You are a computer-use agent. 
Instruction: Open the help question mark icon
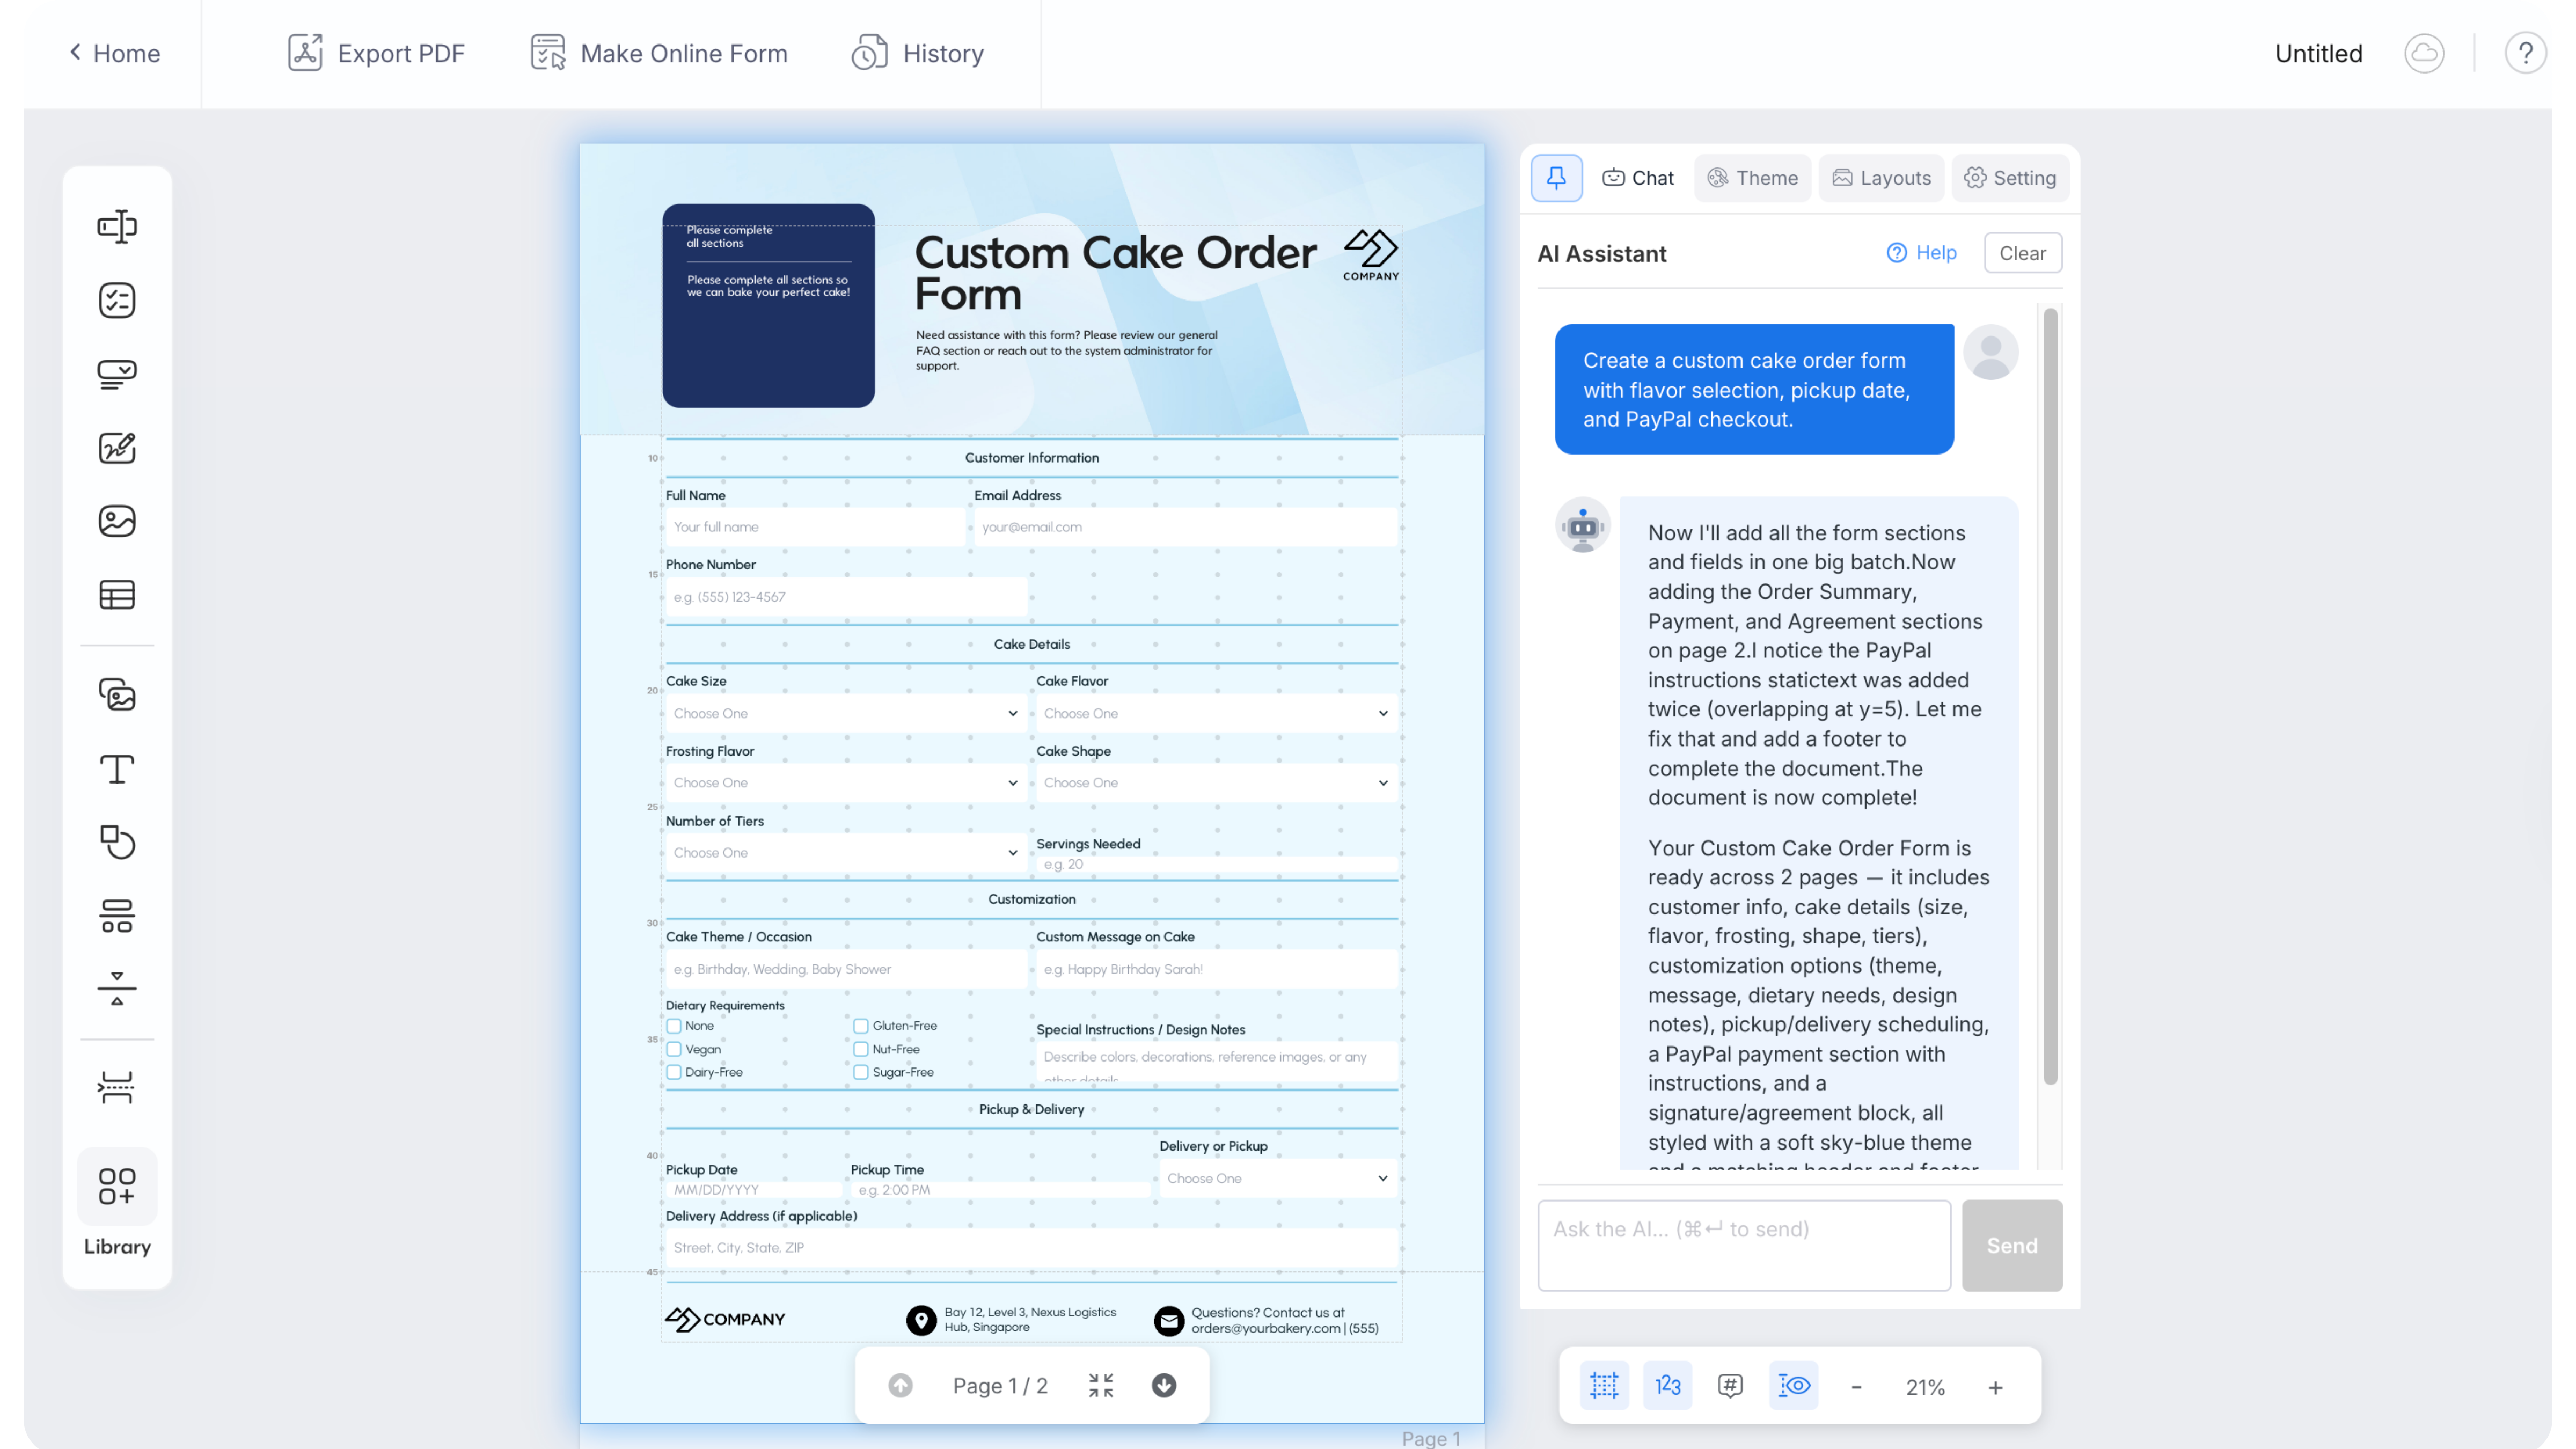[x=2525, y=53]
